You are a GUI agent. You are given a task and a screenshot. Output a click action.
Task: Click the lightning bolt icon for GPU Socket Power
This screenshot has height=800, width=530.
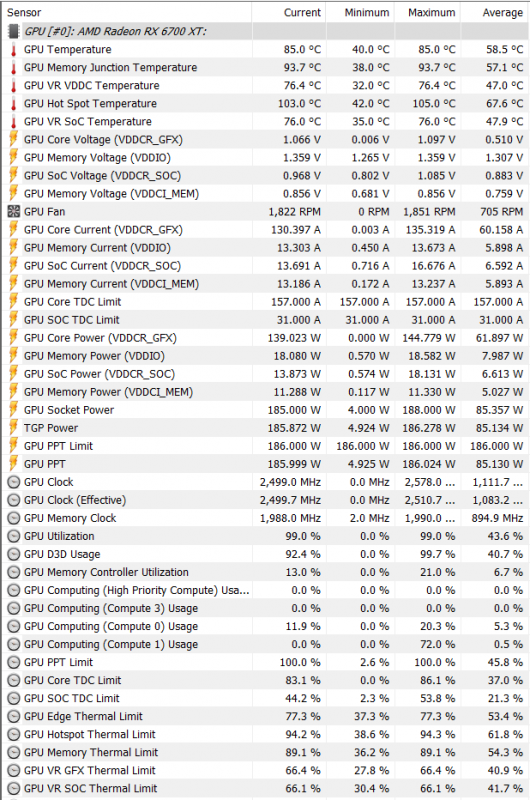[14, 410]
